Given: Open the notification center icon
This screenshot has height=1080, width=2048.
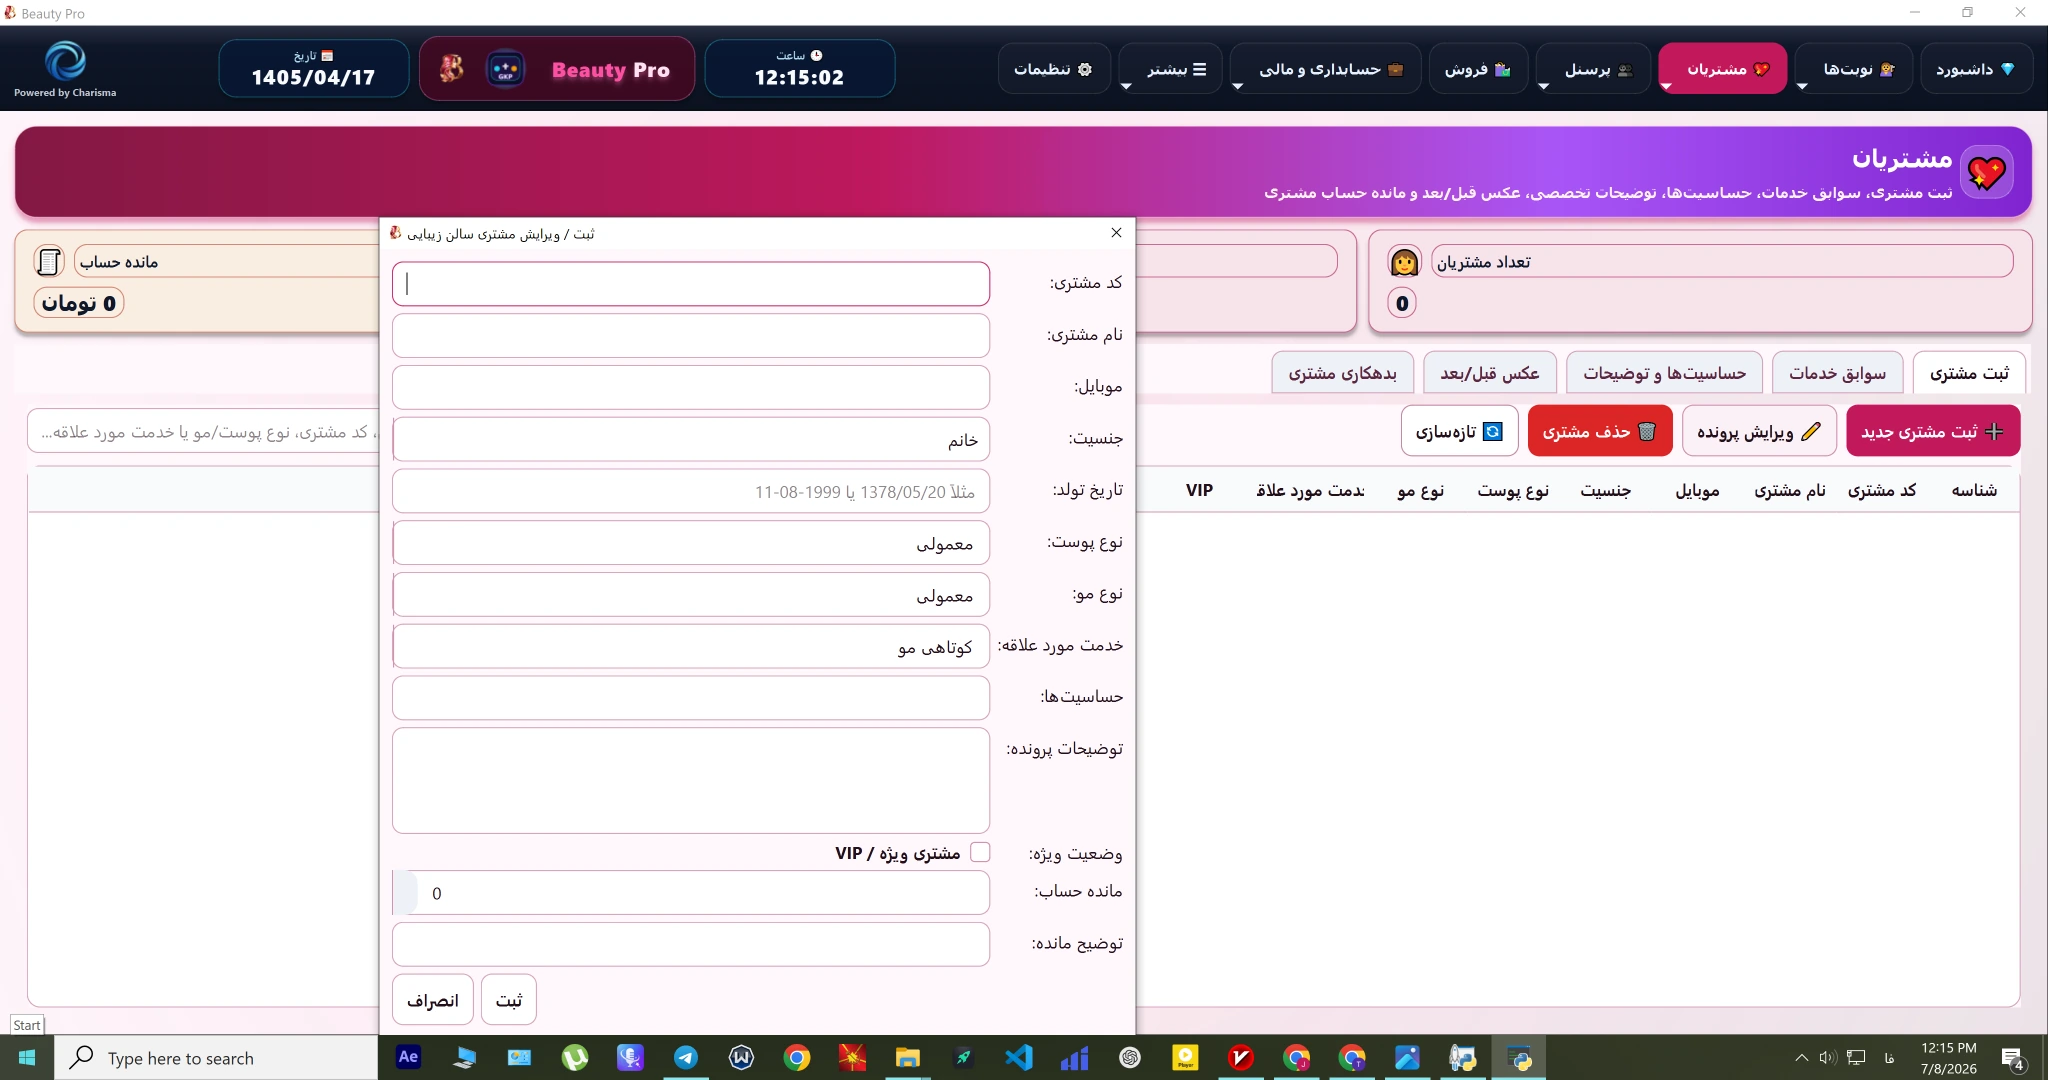Looking at the screenshot, I should point(2013,1058).
